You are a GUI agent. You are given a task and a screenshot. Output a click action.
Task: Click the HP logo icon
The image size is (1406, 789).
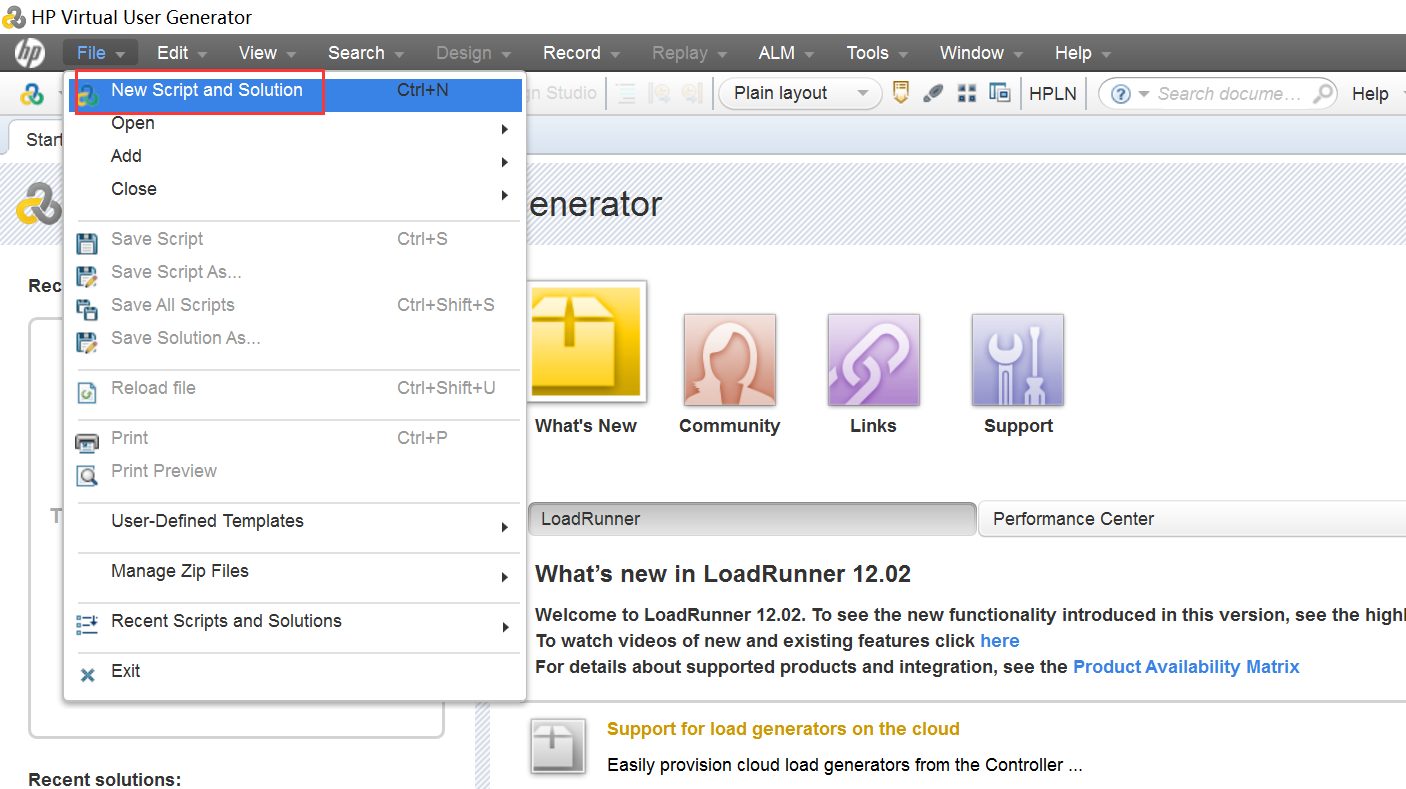(x=29, y=53)
